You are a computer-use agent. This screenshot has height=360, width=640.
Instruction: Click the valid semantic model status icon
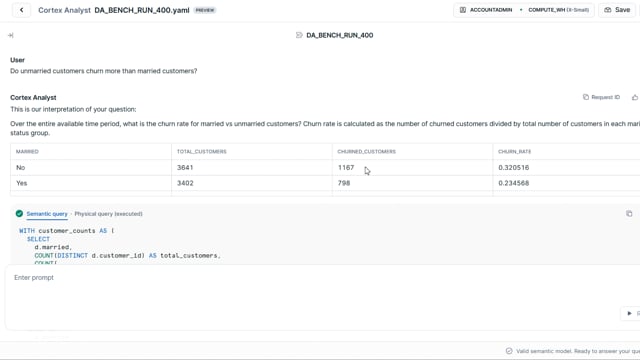tap(509, 351)
